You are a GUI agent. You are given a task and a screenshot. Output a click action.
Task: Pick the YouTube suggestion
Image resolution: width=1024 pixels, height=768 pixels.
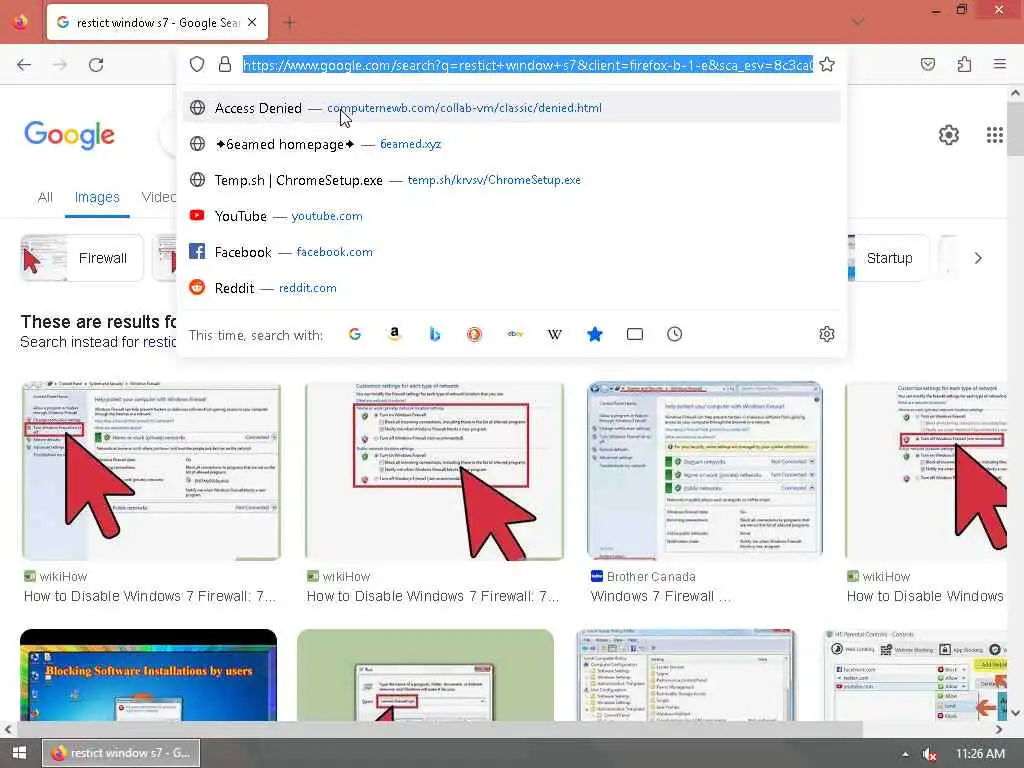click(x=512, y=216)
